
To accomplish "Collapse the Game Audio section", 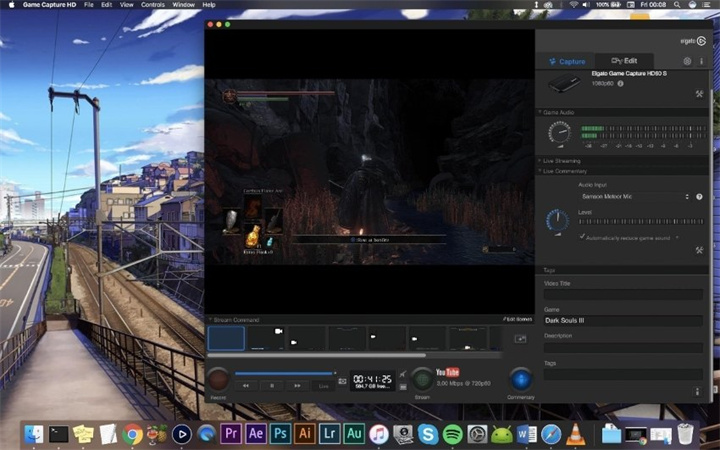I will point(540,112).
